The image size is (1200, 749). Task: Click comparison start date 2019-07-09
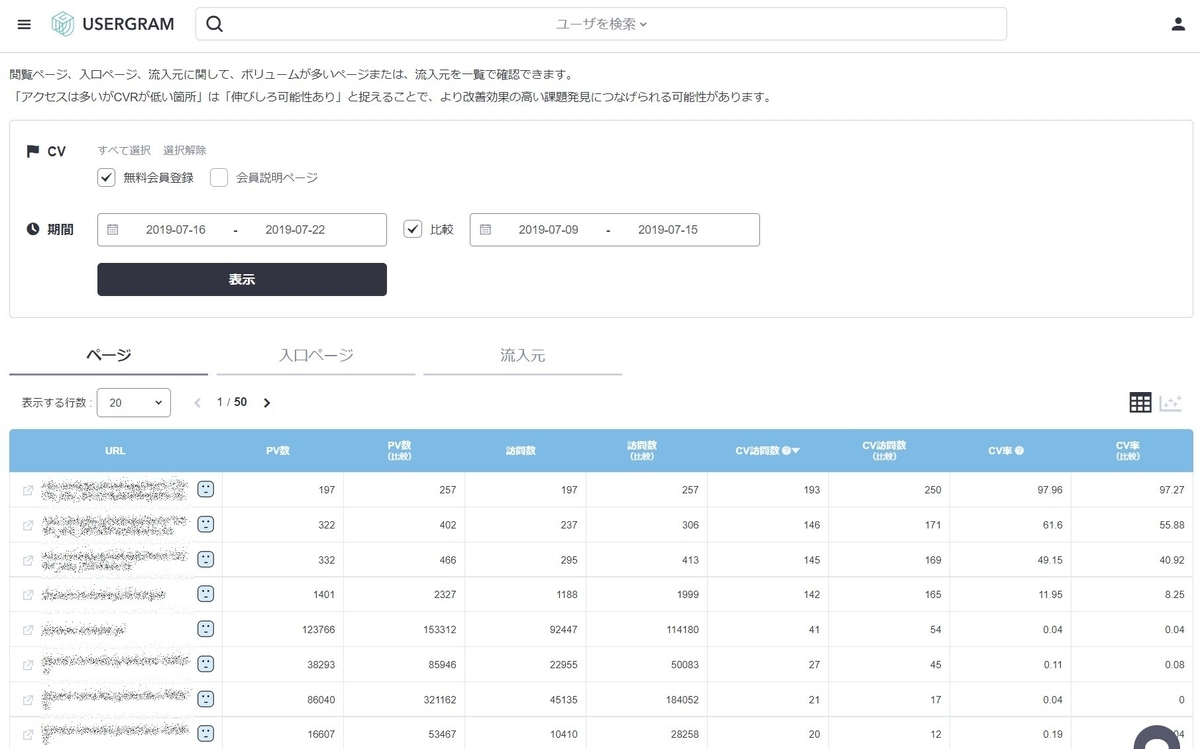[x=548, y=230]
